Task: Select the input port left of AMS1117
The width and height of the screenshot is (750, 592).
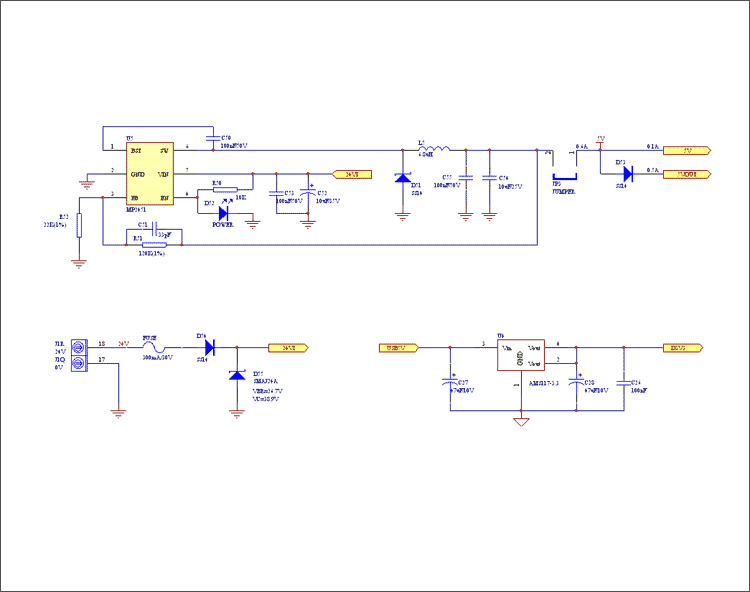Action: [398, 348]
